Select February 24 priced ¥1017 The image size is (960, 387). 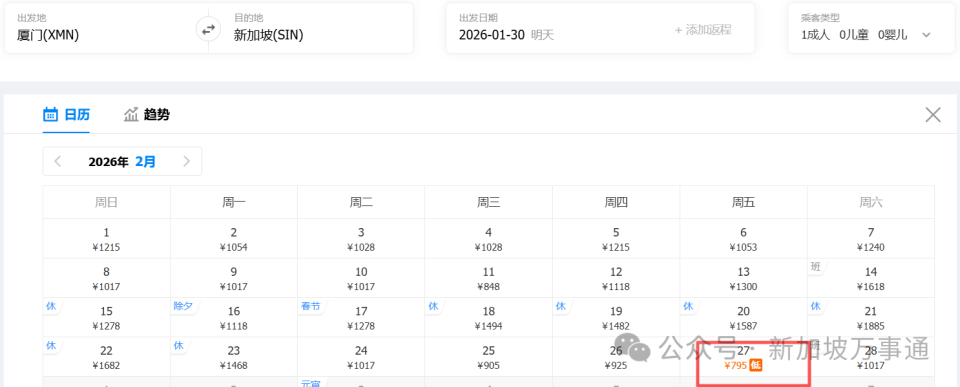361,357
